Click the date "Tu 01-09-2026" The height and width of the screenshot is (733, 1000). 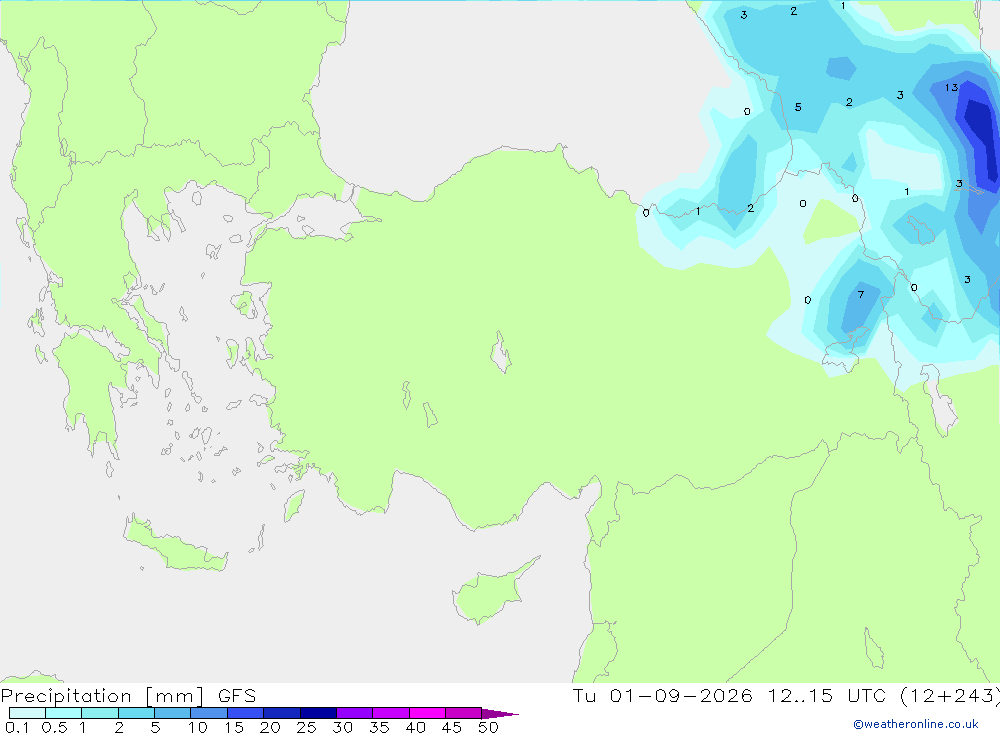(x=662, y=695)
